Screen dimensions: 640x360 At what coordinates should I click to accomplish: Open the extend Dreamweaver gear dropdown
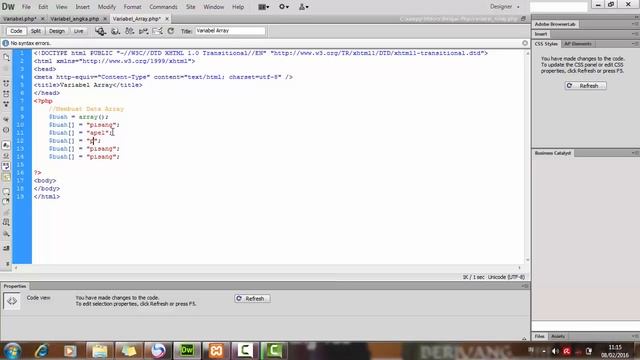tap(284, 7)
